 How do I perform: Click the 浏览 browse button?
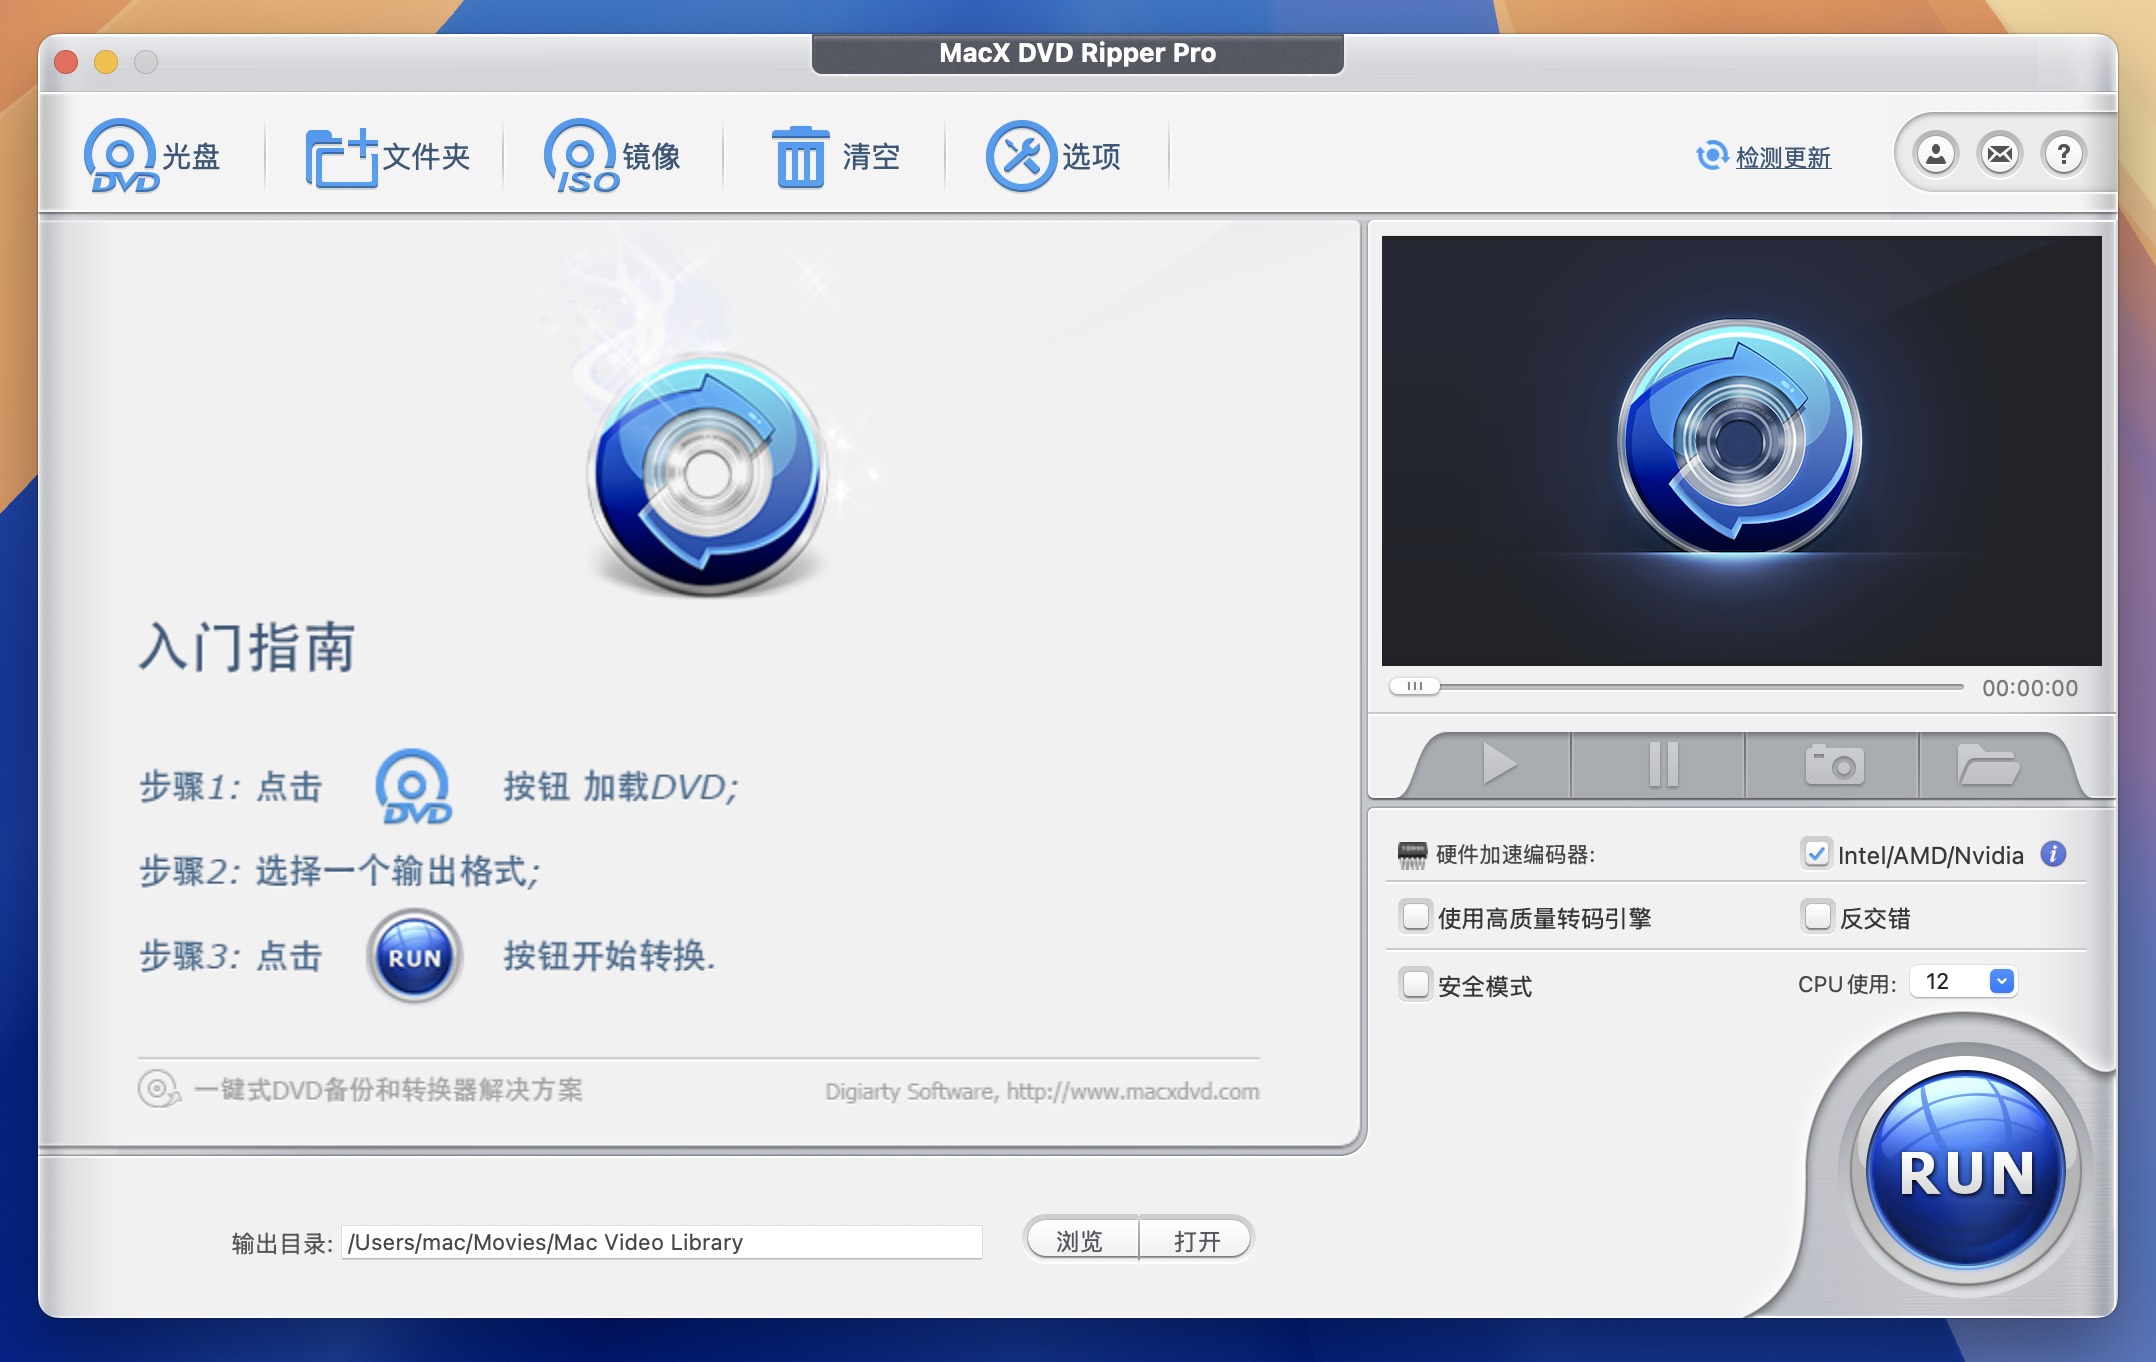[x=1081, y=1241]
